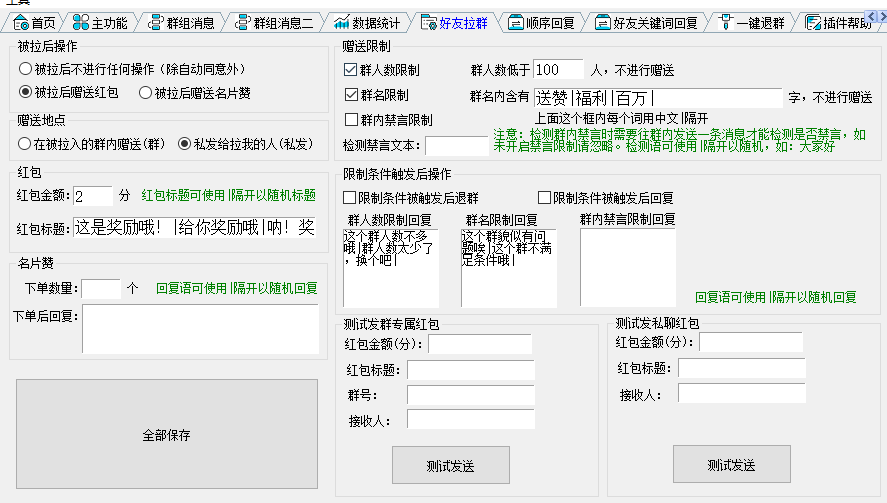This screenshot has width=887, height=503.
Task: Click 红包金额(分) field in 测试发群专属红包
Action: (480, 343)
